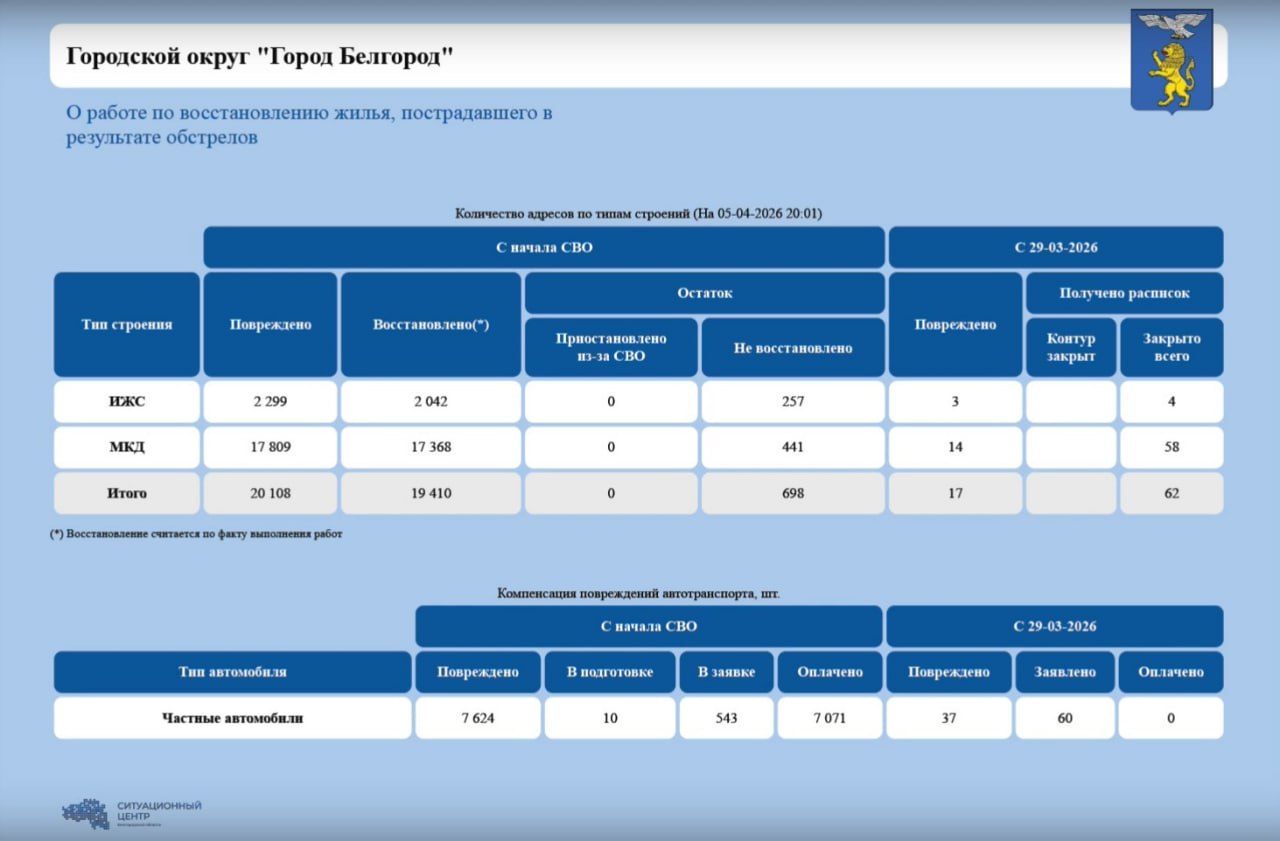Click the total damaged value 20 108
1280x841 pixels.
[270, 493]
